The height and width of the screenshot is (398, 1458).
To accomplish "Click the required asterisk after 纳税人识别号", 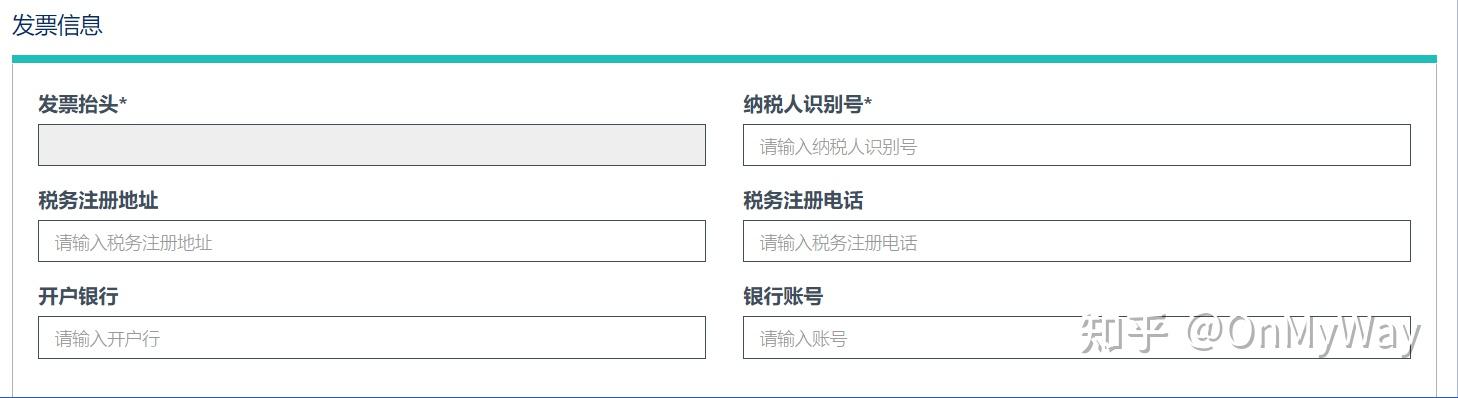I will tap(868, 102).
